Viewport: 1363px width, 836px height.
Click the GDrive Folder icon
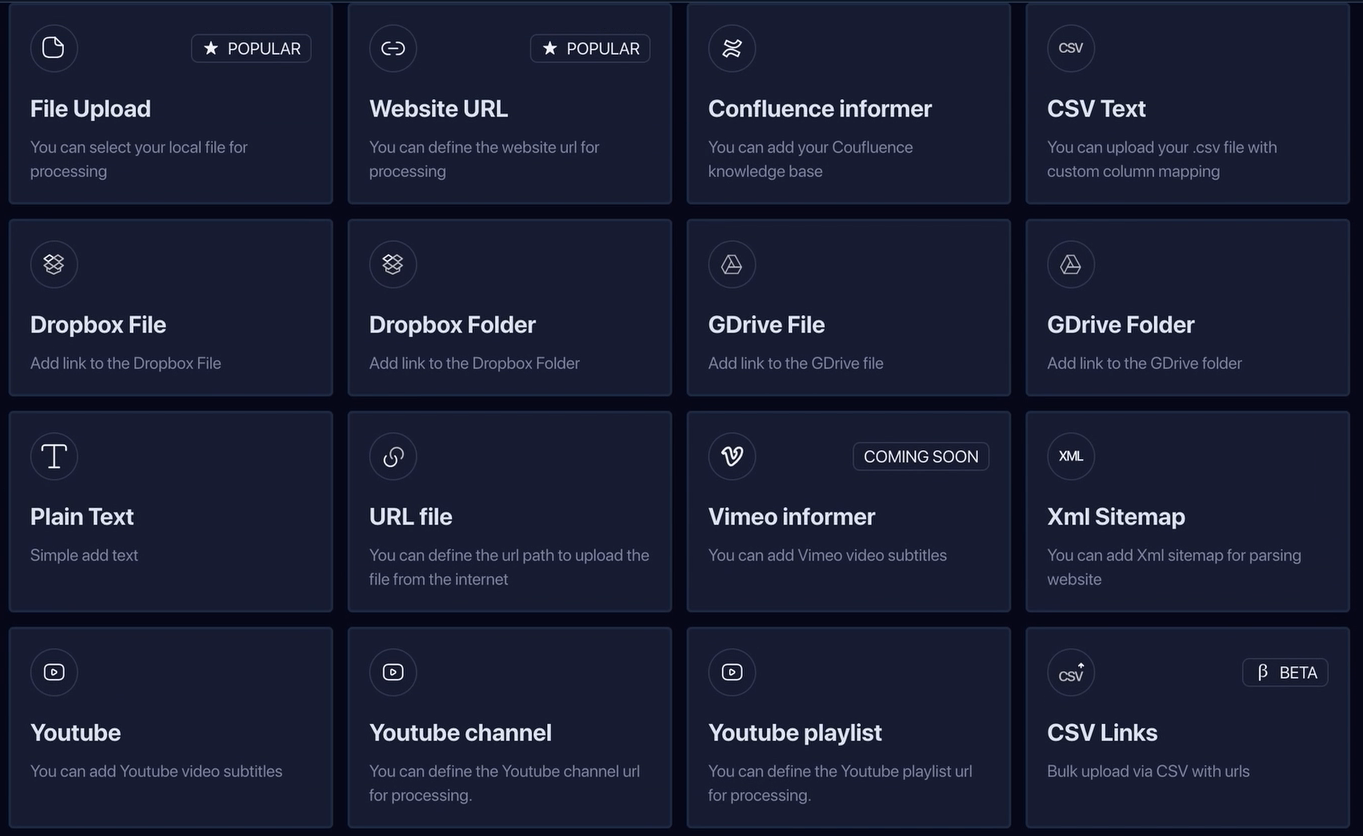1071,264
